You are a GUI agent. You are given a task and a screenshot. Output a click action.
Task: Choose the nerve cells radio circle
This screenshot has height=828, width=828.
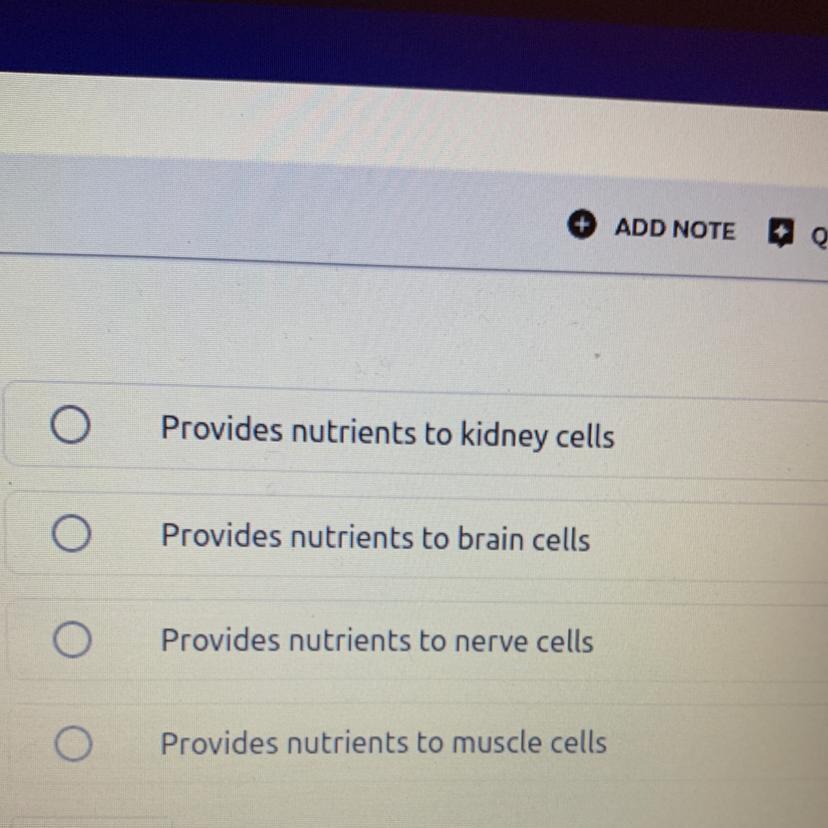click(x=72, y=639)
